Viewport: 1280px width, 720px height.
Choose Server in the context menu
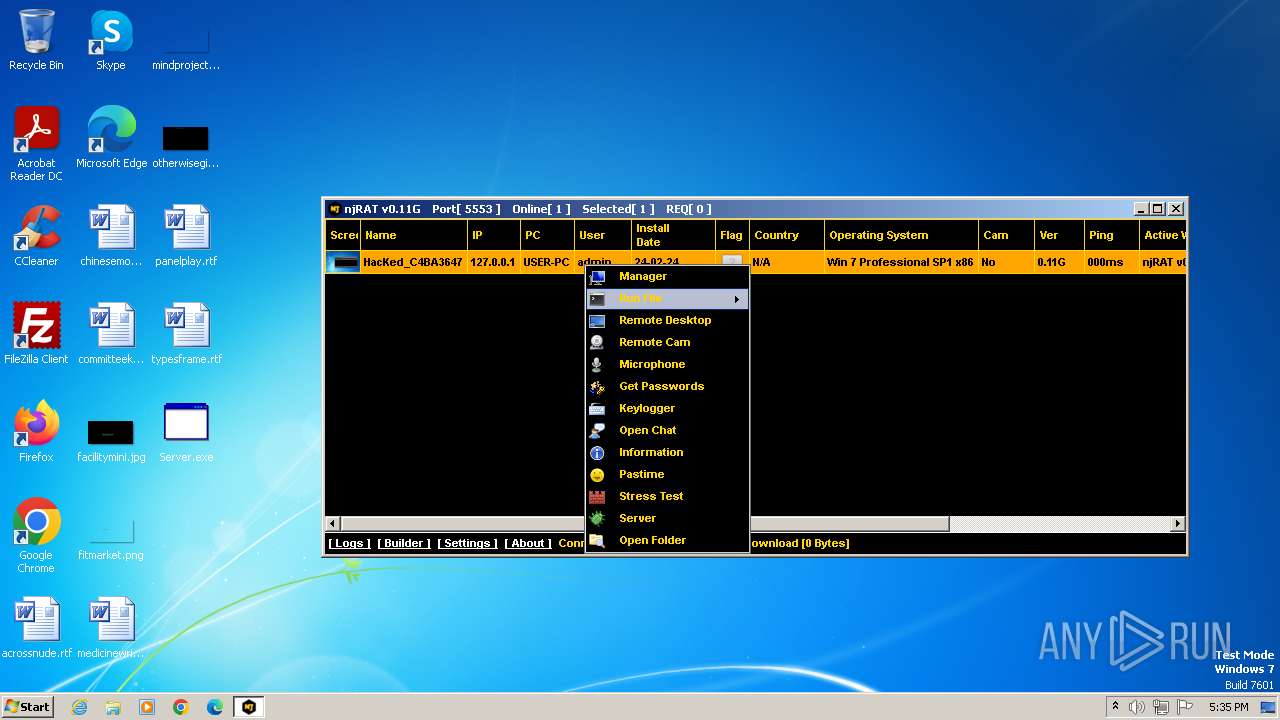667,518
